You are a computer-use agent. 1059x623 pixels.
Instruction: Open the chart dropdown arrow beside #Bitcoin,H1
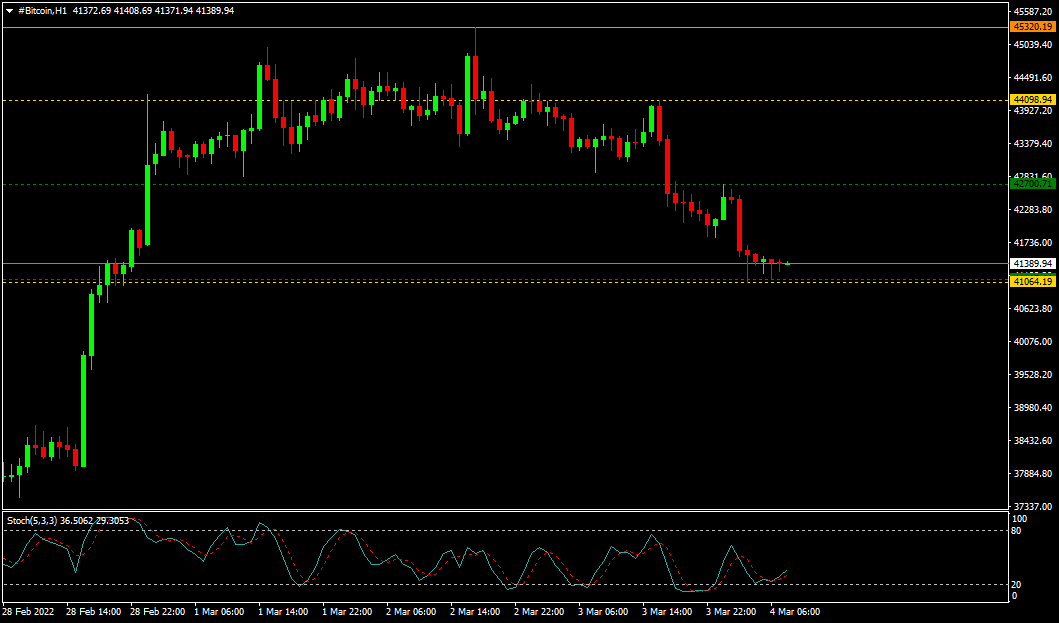click(9, 10)
